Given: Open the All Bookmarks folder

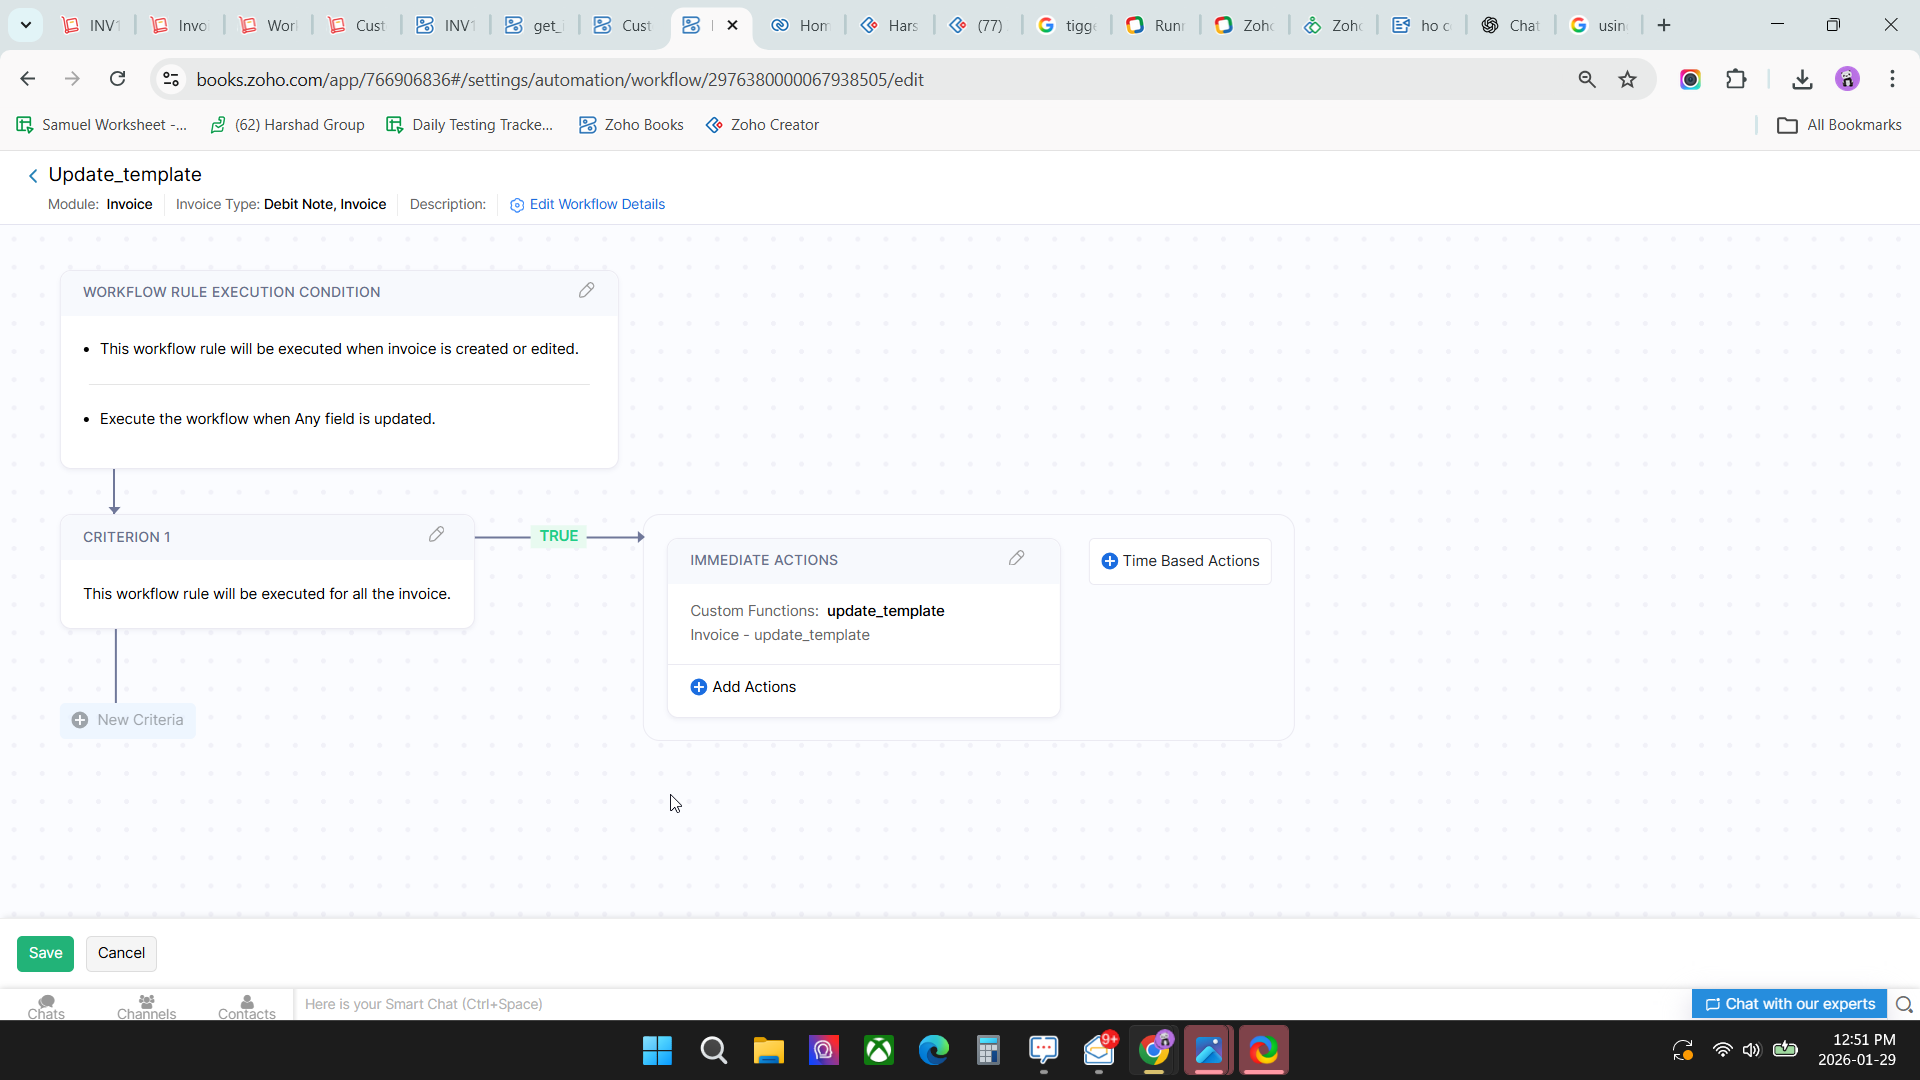Looking at the screenshot, I should pos(1839,125).
